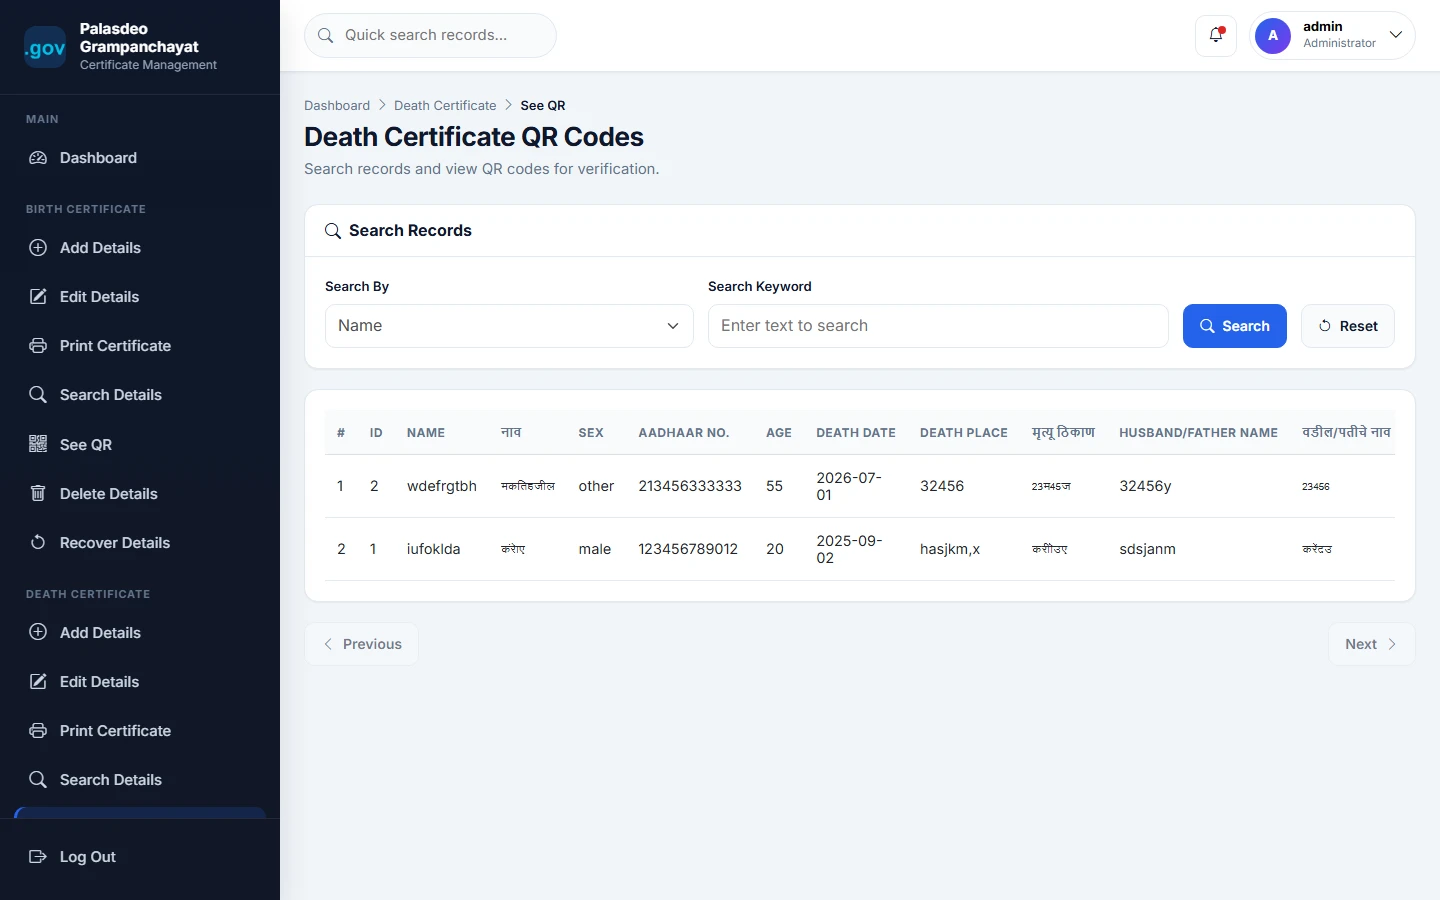Go to the Previous page
Viewport: 1440px width, 900px height.
pyautogui.click(x=361, y=644)
